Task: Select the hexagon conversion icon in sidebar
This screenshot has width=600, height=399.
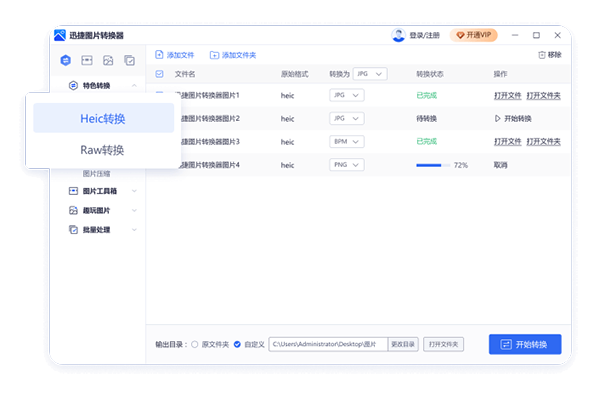Action: coord(65,60)
